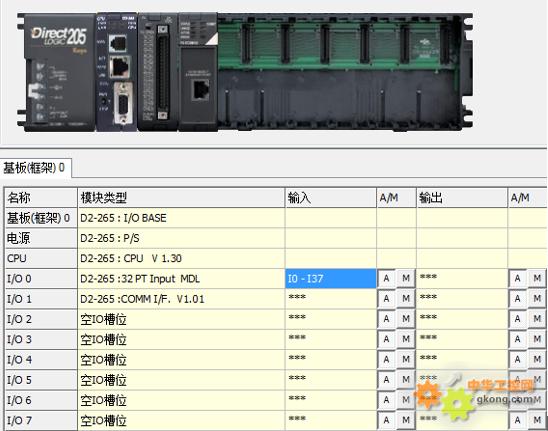Select the 电源 row header
548x431 pixels.
(41, 238)
